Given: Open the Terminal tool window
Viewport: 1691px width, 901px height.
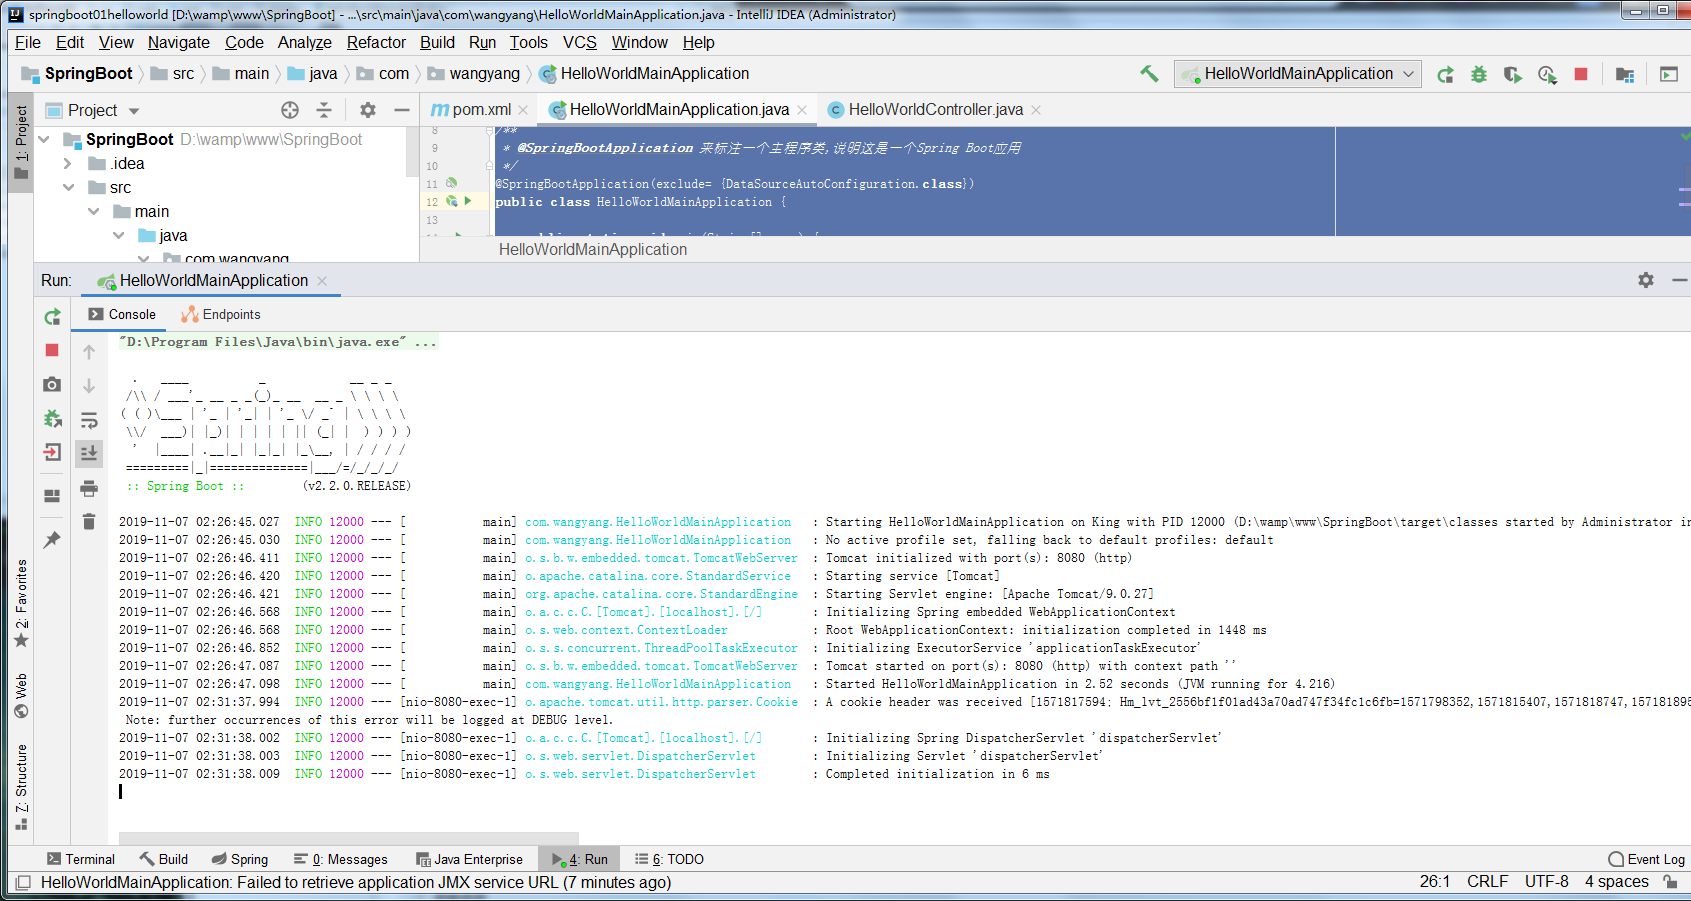Looking at the screenshot, I should 81,859.
